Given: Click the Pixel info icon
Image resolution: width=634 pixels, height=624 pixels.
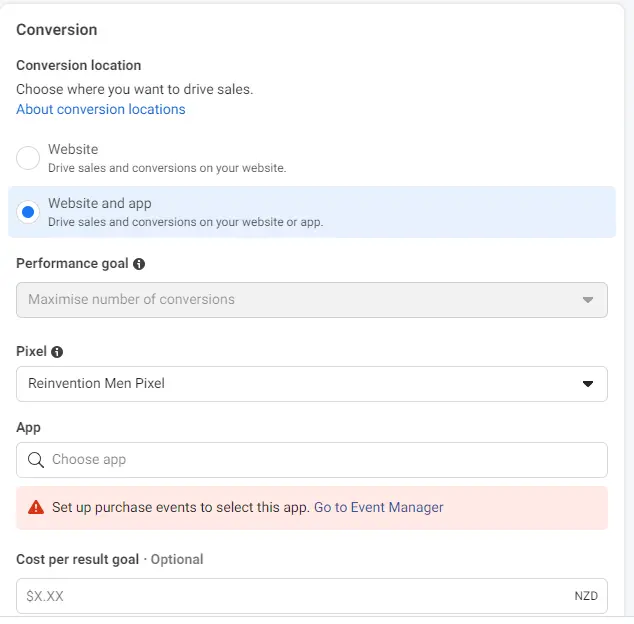Looking at the screenshot, I should tap(57, 352).
